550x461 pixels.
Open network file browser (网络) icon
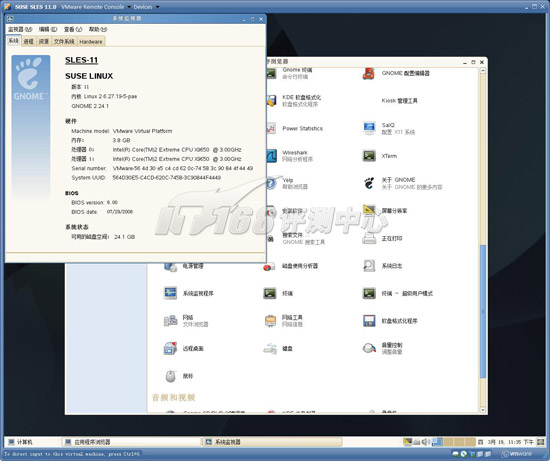click(170, 321)
